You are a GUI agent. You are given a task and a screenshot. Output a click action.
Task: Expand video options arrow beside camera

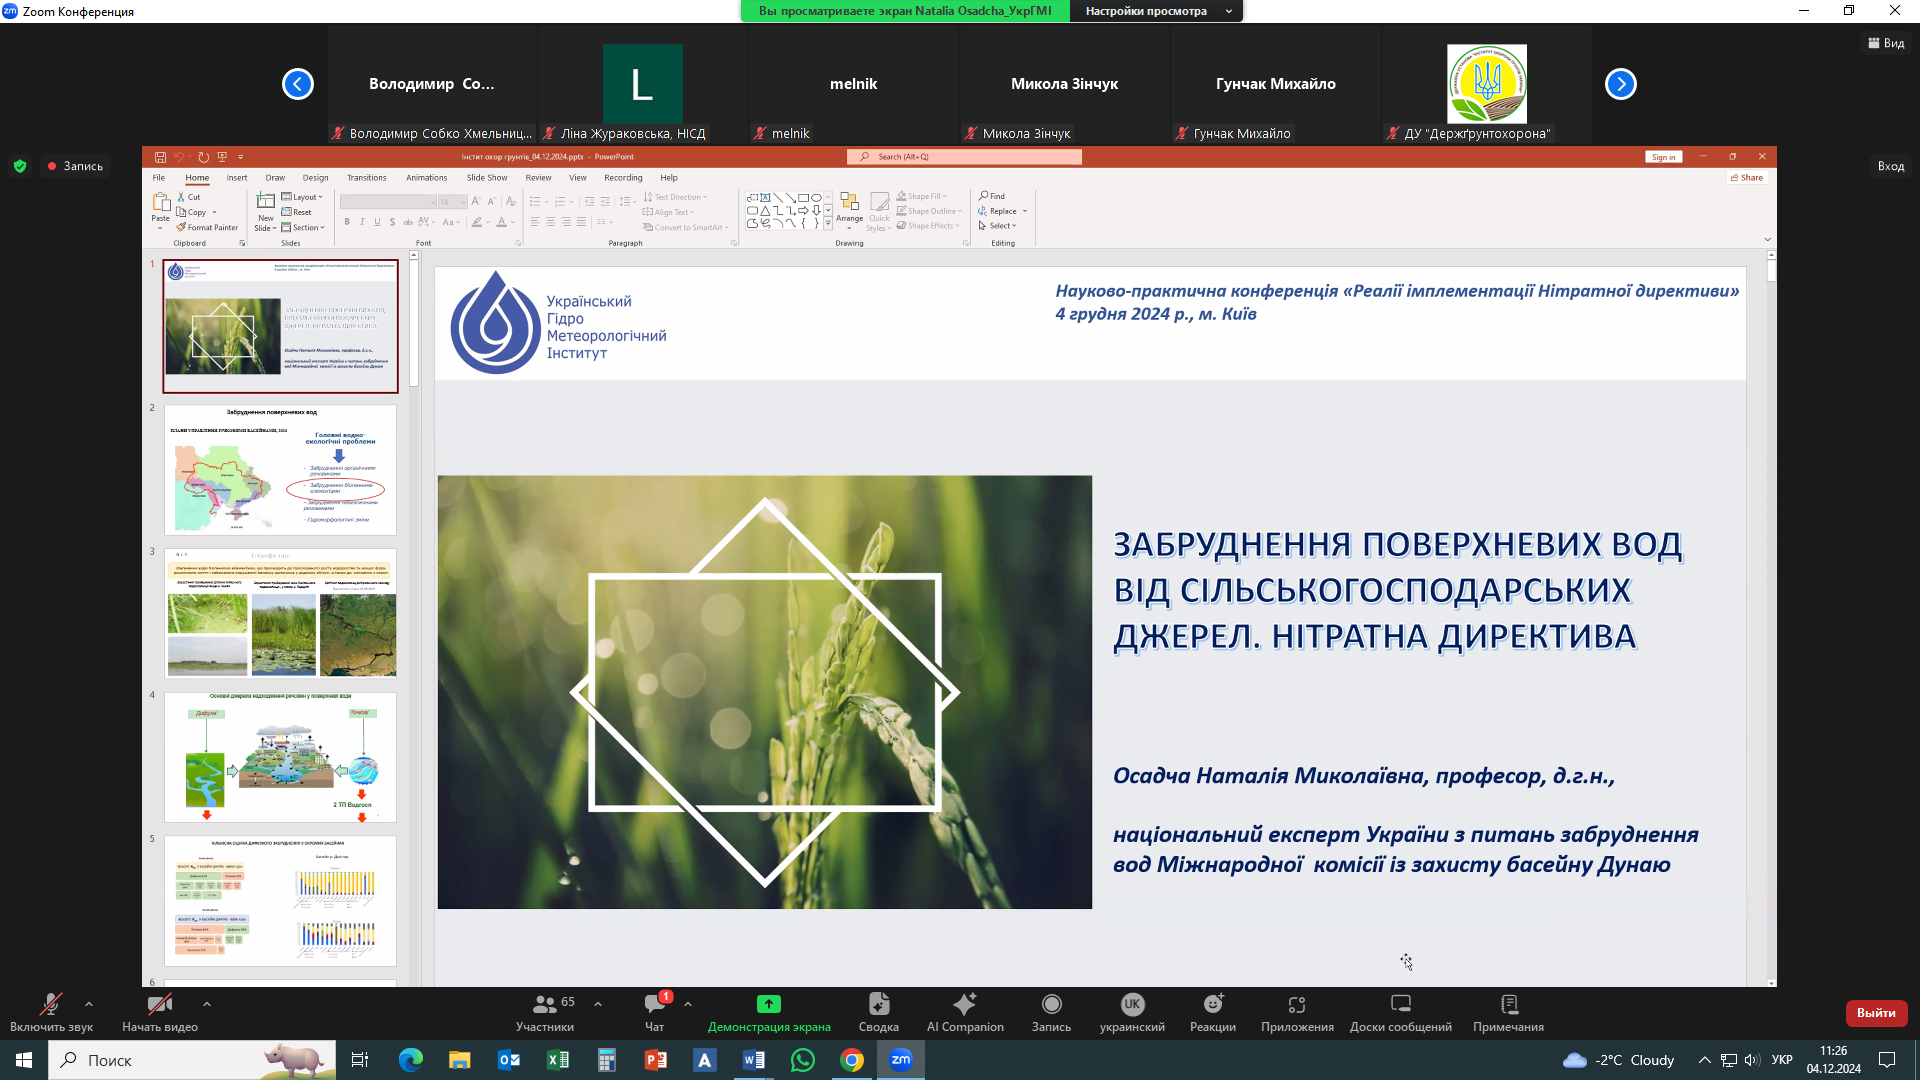point(206,1004)
